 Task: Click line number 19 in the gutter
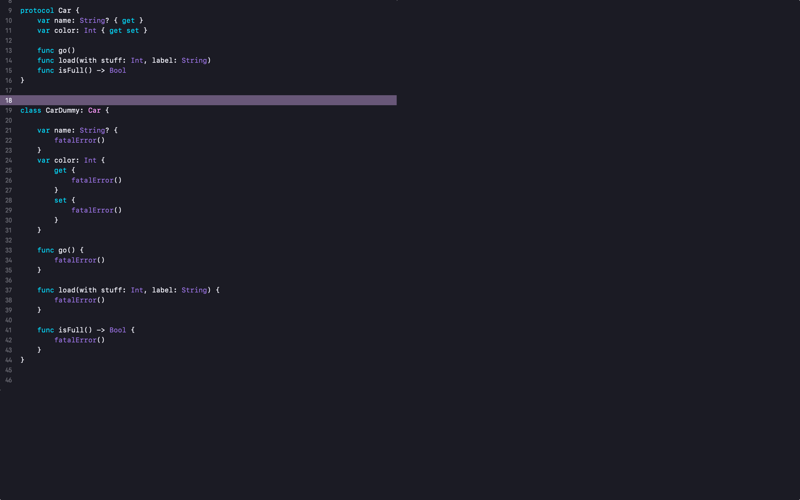coord(9,110)
